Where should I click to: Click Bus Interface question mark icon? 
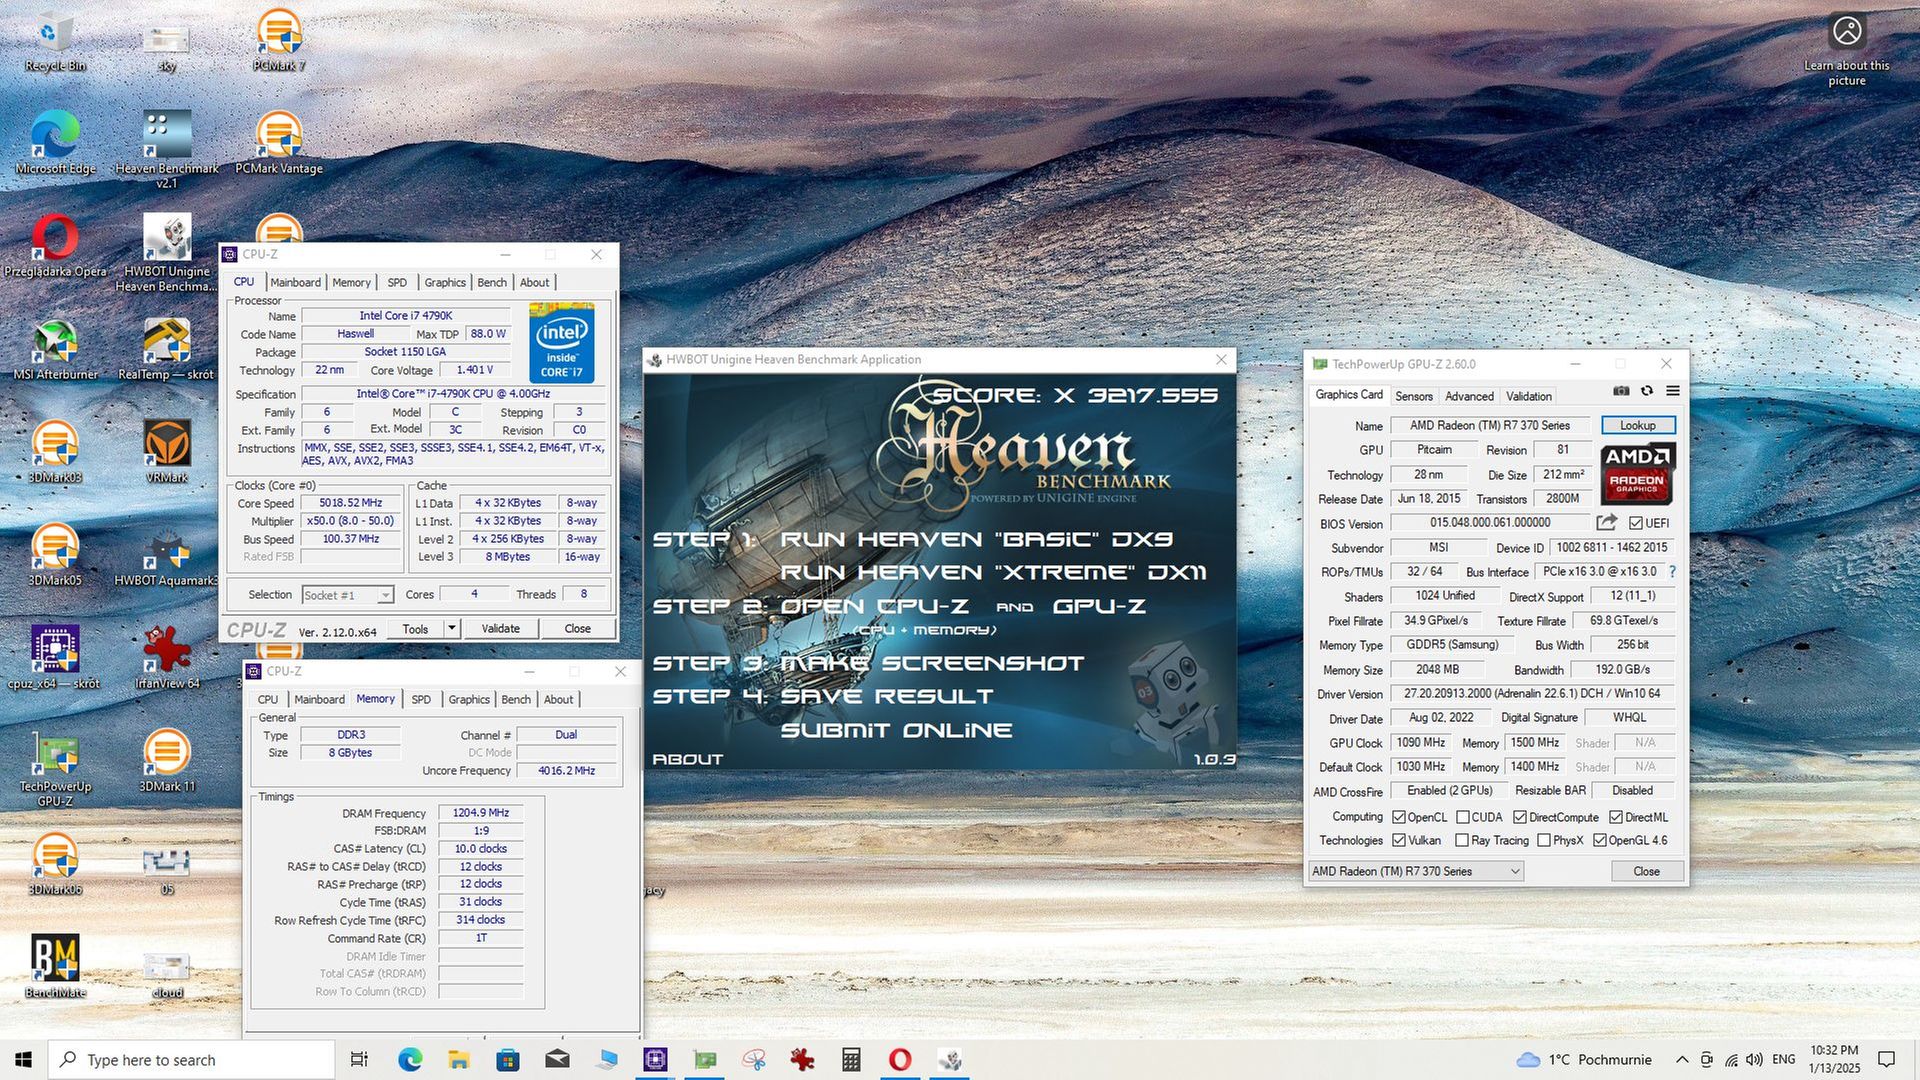tap(1672, 571)
